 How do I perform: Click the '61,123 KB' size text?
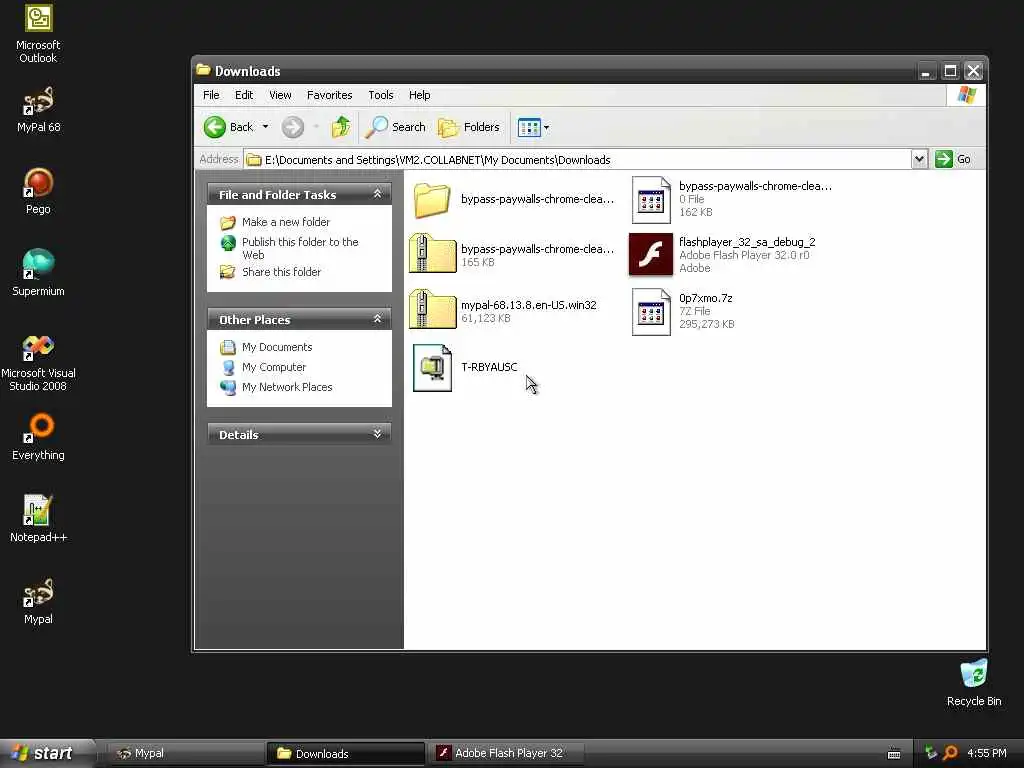pos(486,318)
